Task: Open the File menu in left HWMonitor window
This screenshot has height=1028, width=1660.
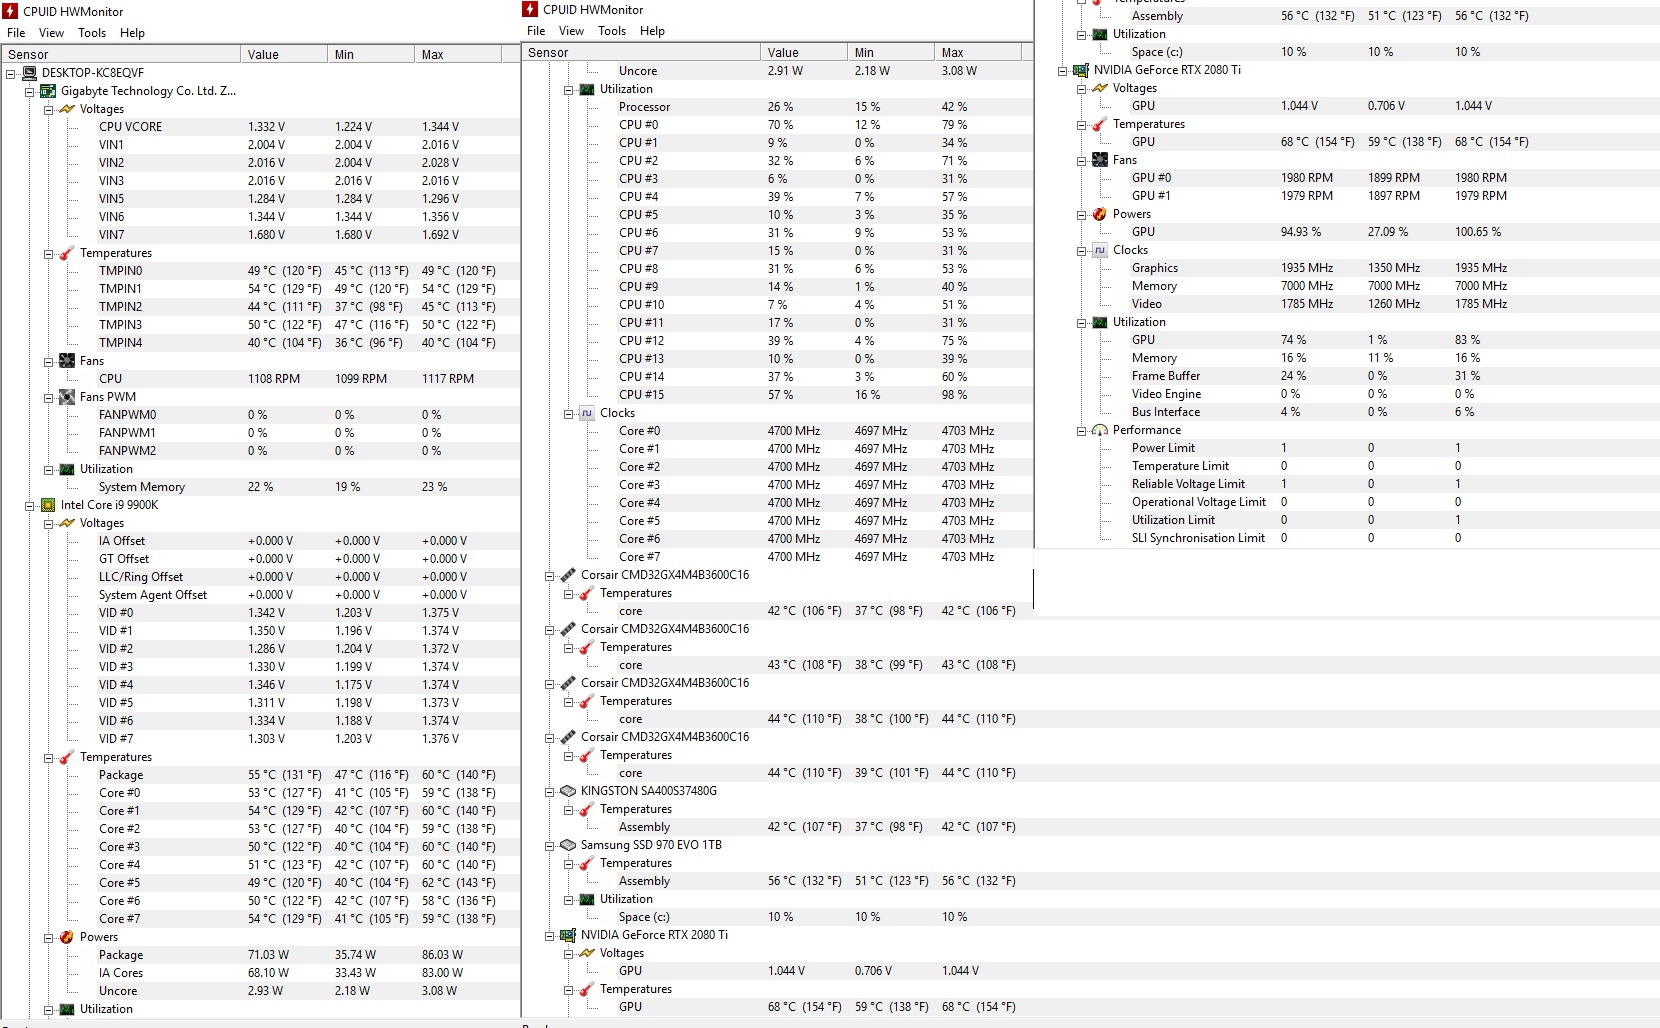Action: pyautogui.click(x=16, y=33)
